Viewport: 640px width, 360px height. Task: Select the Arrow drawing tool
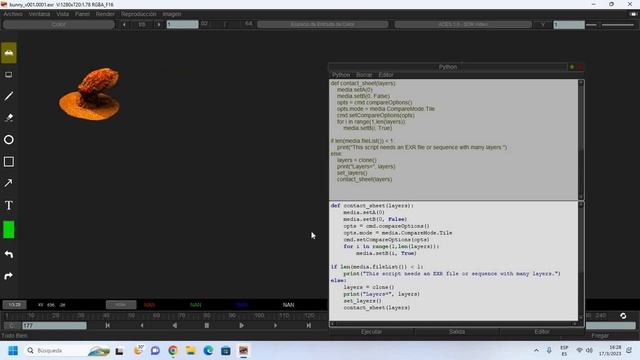[x=9, y=183]
